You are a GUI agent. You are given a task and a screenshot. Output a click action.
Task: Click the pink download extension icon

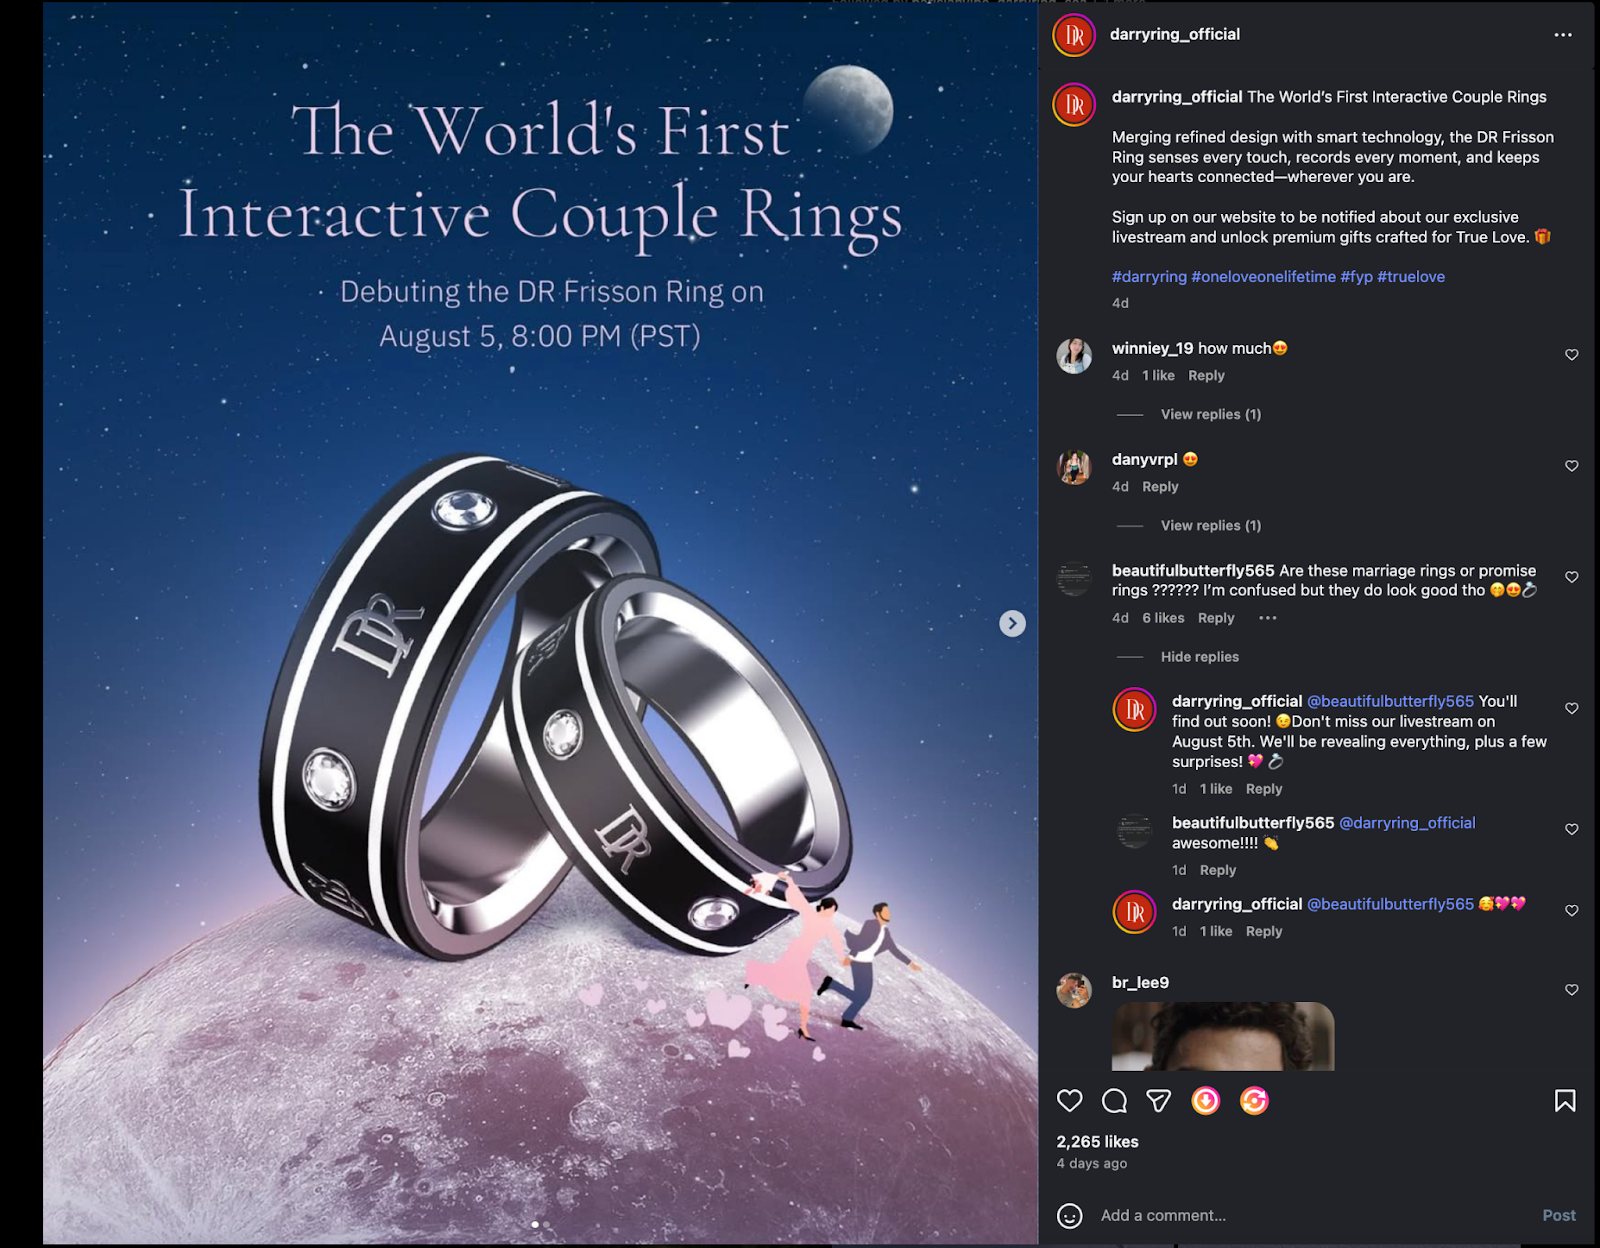(1206, 1101)
